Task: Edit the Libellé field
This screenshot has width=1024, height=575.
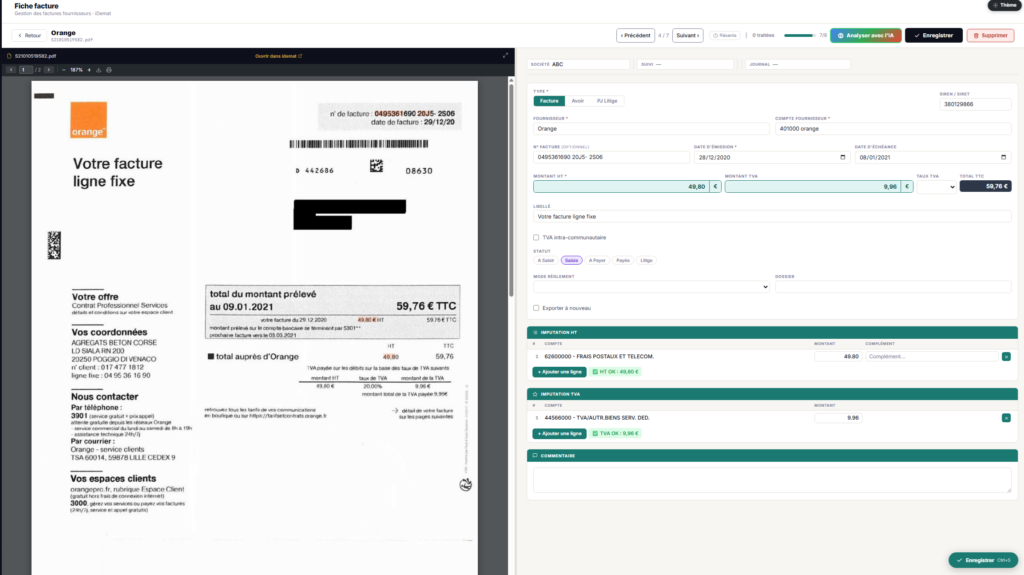Action: coord(772,216)
